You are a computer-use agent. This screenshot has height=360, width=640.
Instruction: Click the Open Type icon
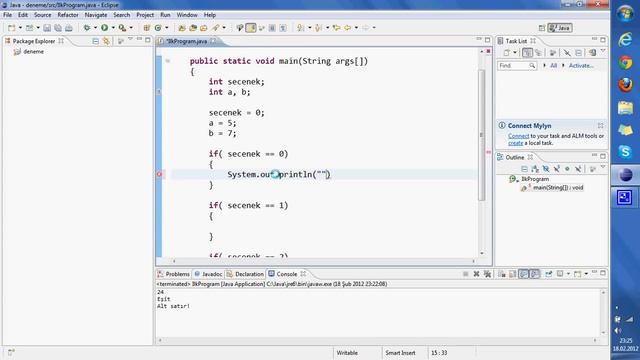click(182, 28)
